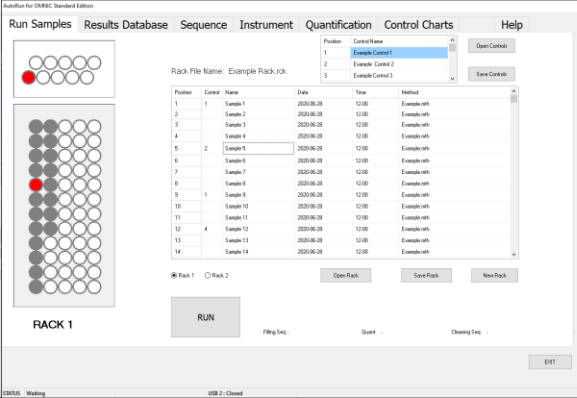The image size is (577, 398).
Task: Click the red vial in the control rack
Action: (x=28, y=78)
